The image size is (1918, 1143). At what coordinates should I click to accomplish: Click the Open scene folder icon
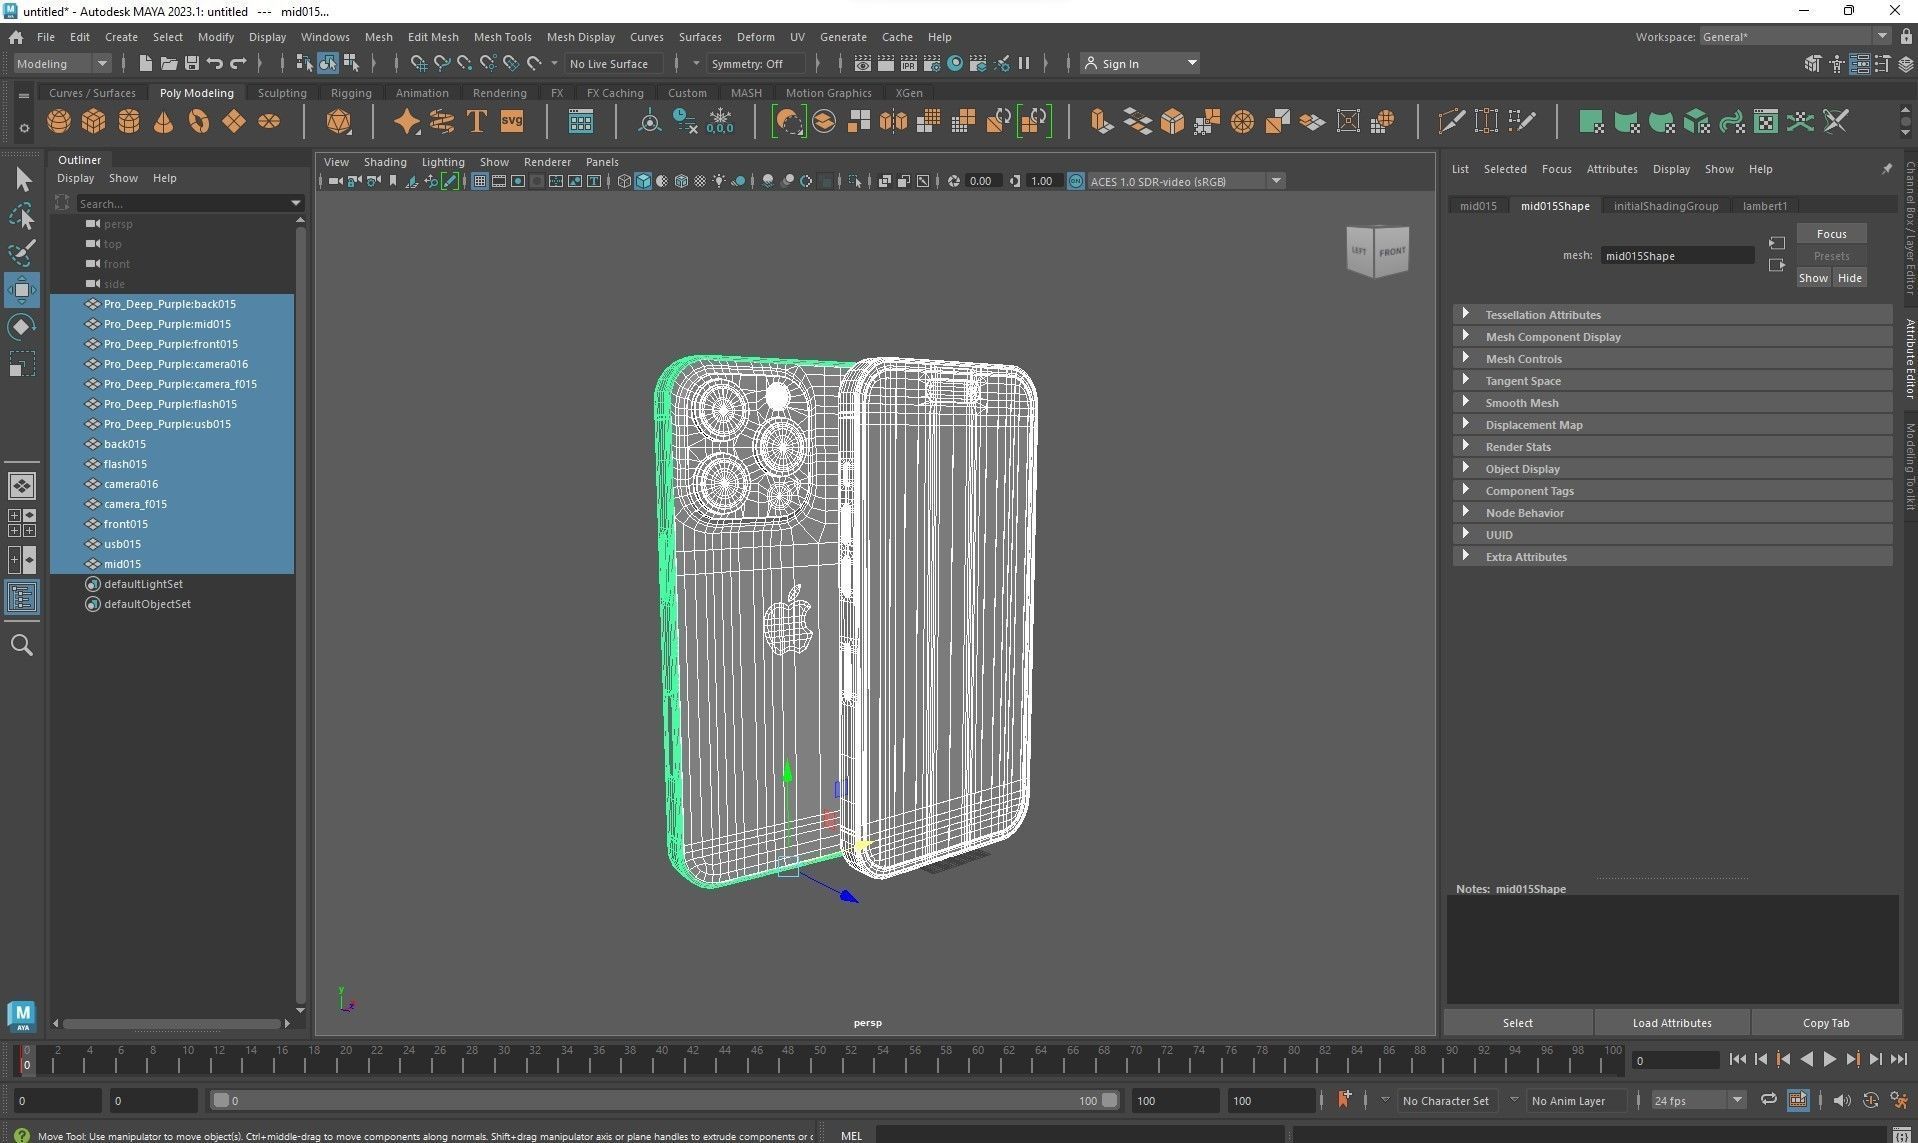pyautogui.click(x=169, y=63)
